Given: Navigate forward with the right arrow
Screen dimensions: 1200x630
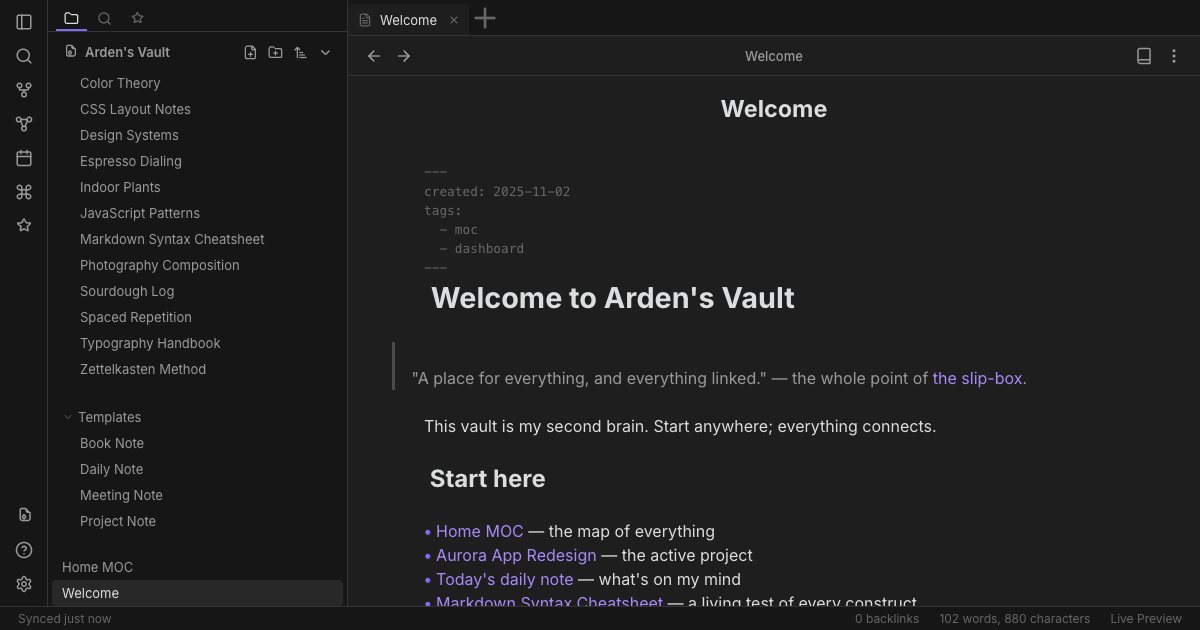Looking at the screenshot, I should coord(404,56).
